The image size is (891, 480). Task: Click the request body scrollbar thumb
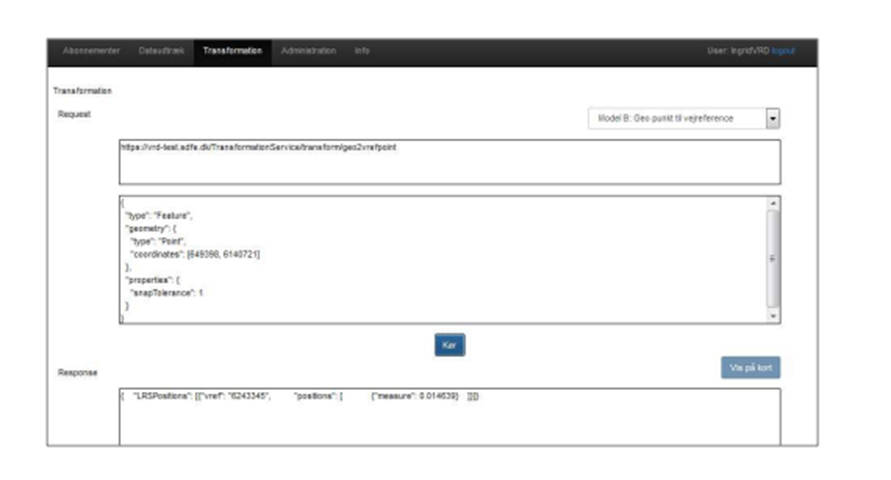point(772,258)
